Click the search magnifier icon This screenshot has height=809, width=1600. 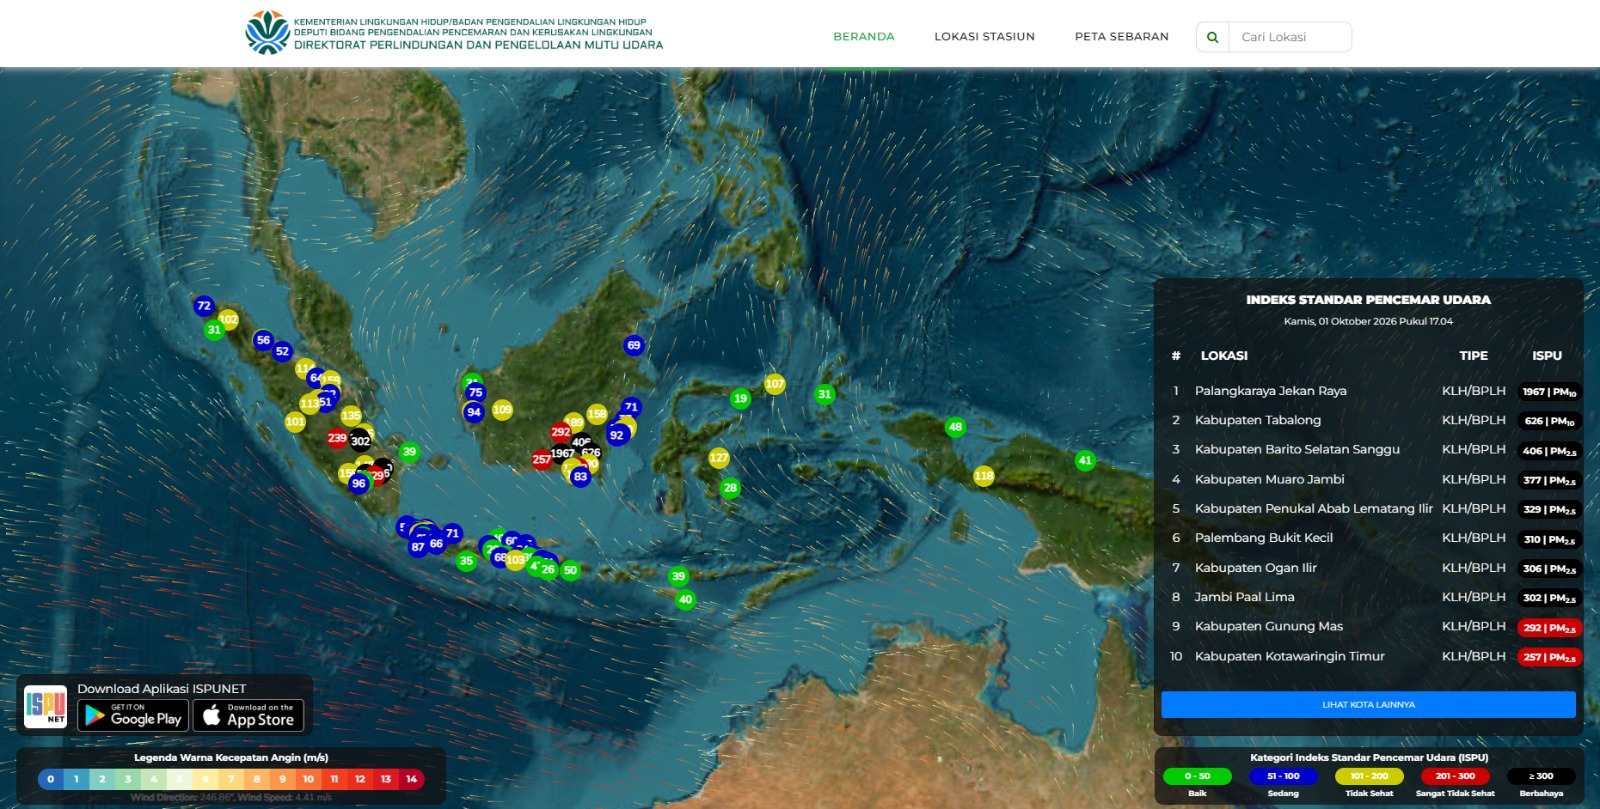[x=1213, y=37]
